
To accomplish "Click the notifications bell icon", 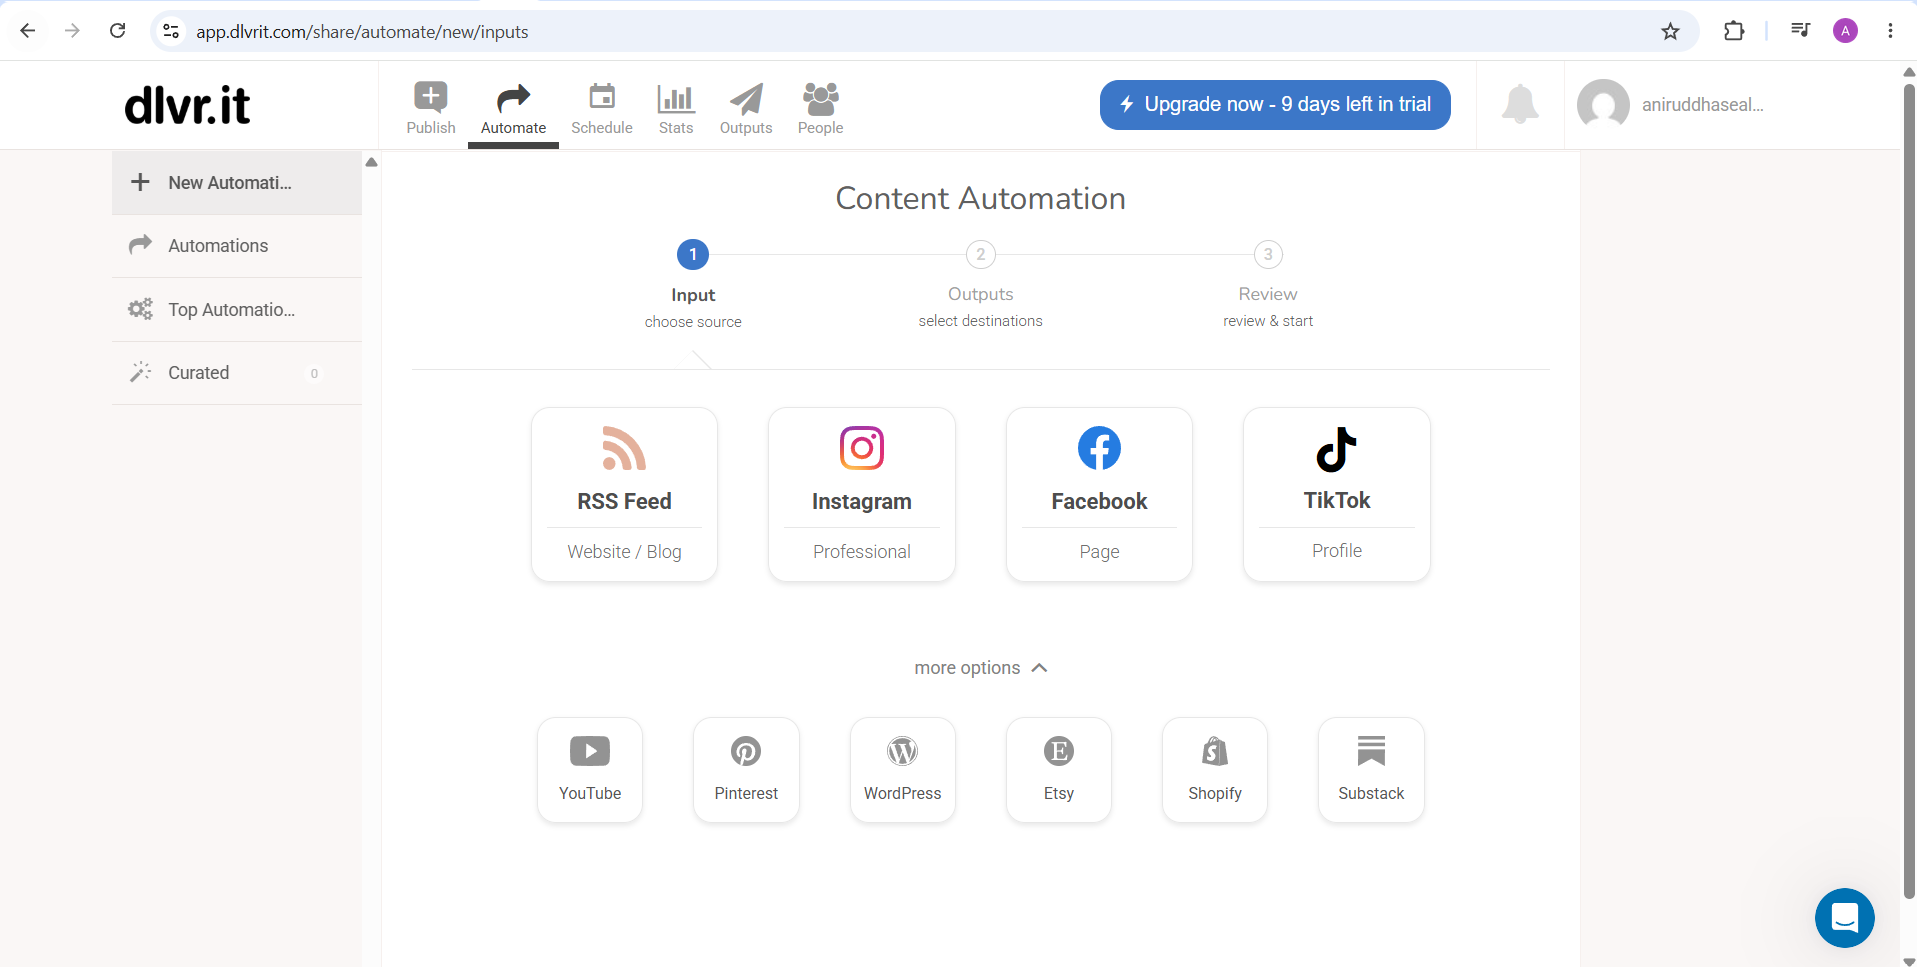I will 1520,104.
